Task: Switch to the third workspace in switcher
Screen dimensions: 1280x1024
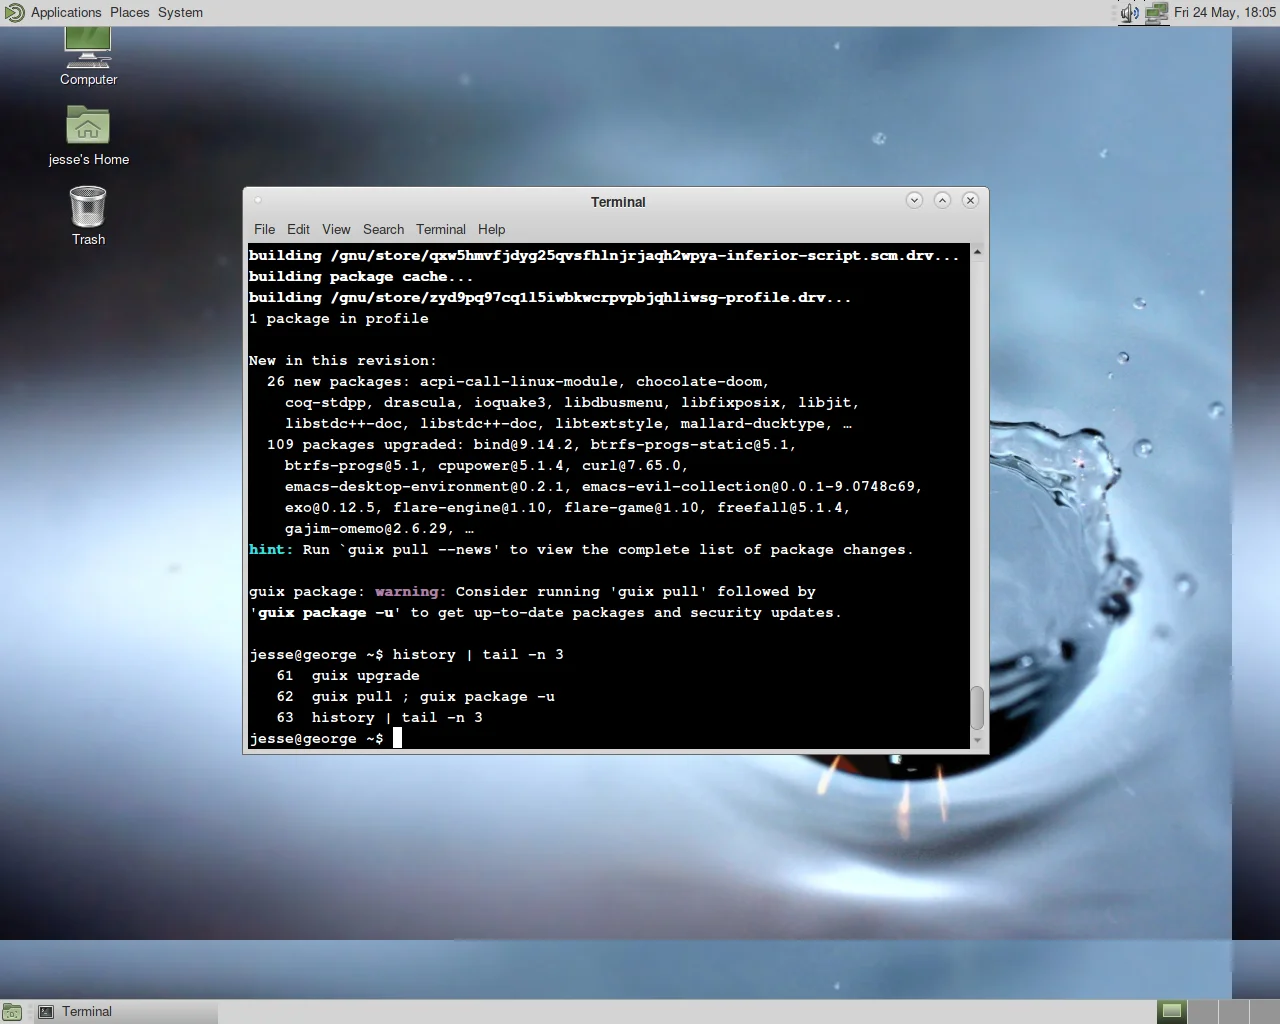Action: [1233, 1012]
